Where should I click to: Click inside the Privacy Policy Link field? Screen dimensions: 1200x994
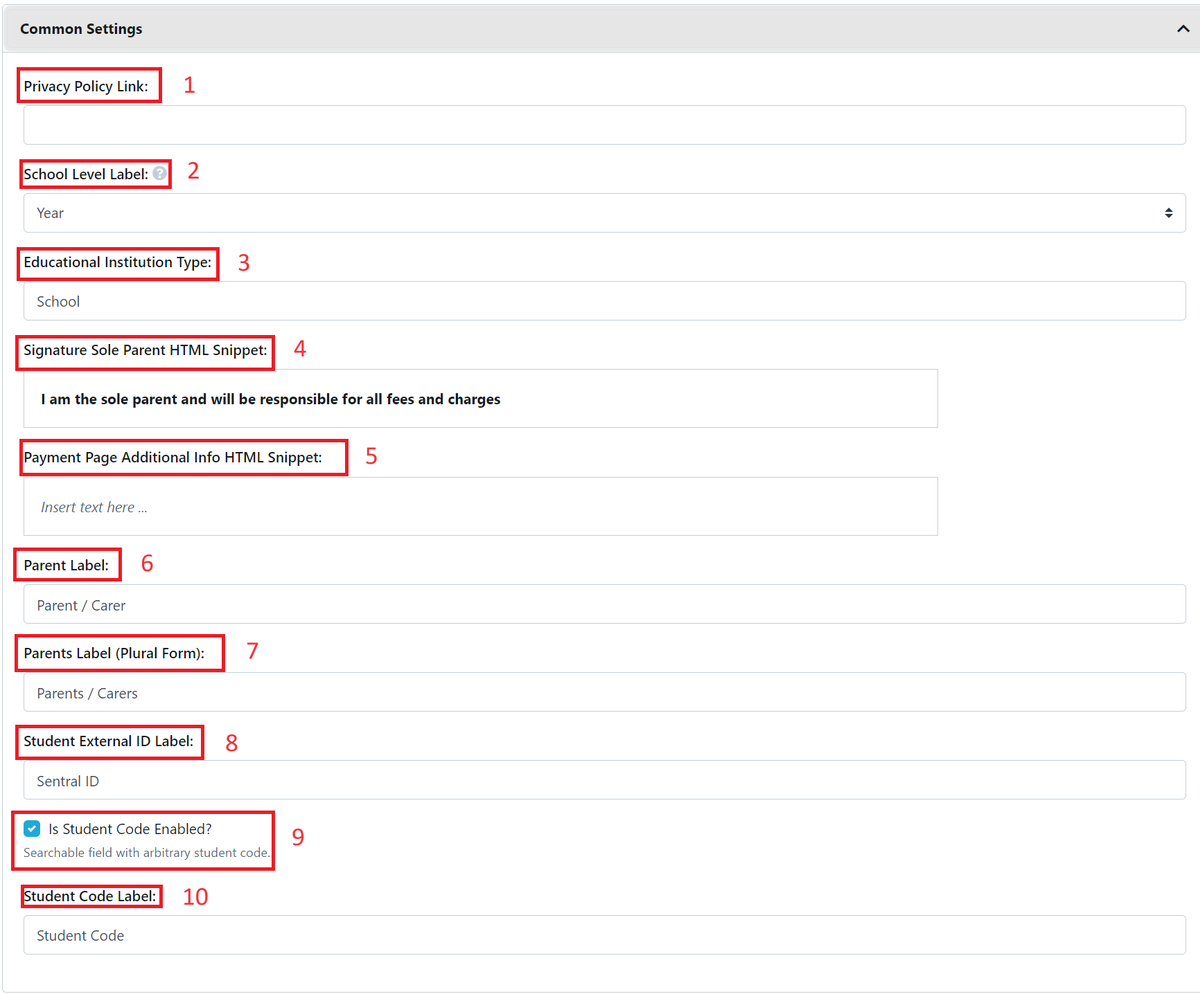[600, 124]
